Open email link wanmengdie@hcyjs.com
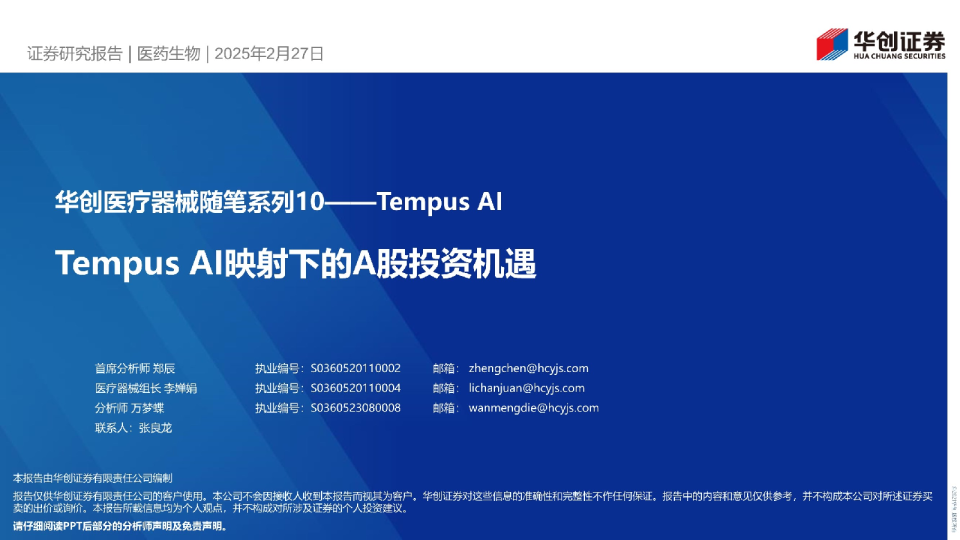Screen dimensions: 960x540 click(x=534, y=408)
